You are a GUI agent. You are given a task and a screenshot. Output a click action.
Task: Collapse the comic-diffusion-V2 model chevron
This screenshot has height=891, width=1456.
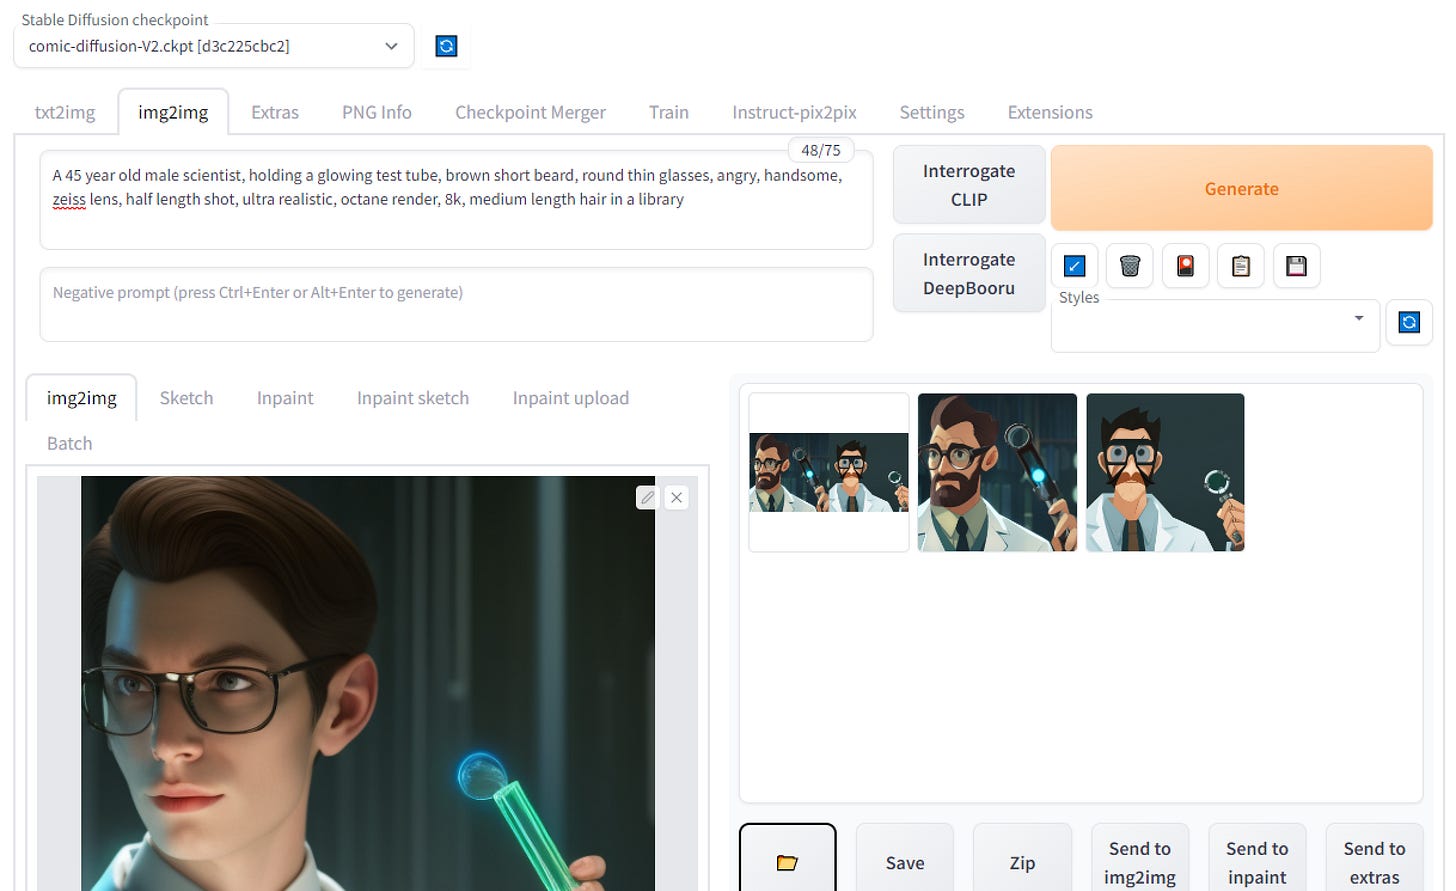[x=390, y=46]
